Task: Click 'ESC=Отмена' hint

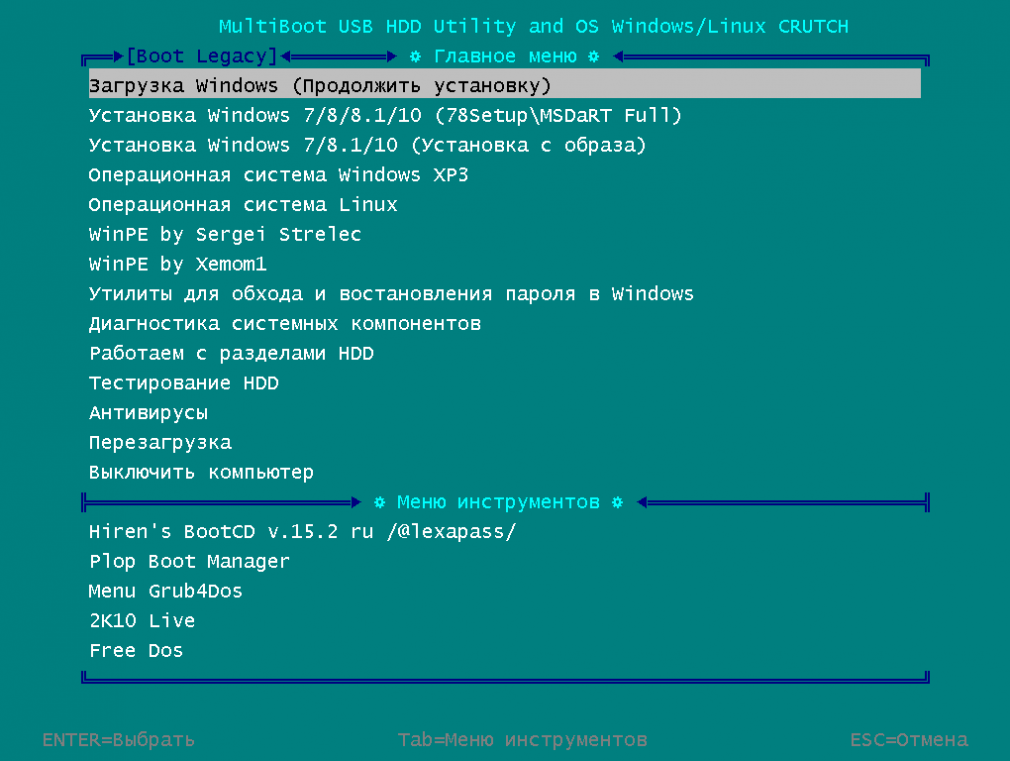Action: click(909, 739)
